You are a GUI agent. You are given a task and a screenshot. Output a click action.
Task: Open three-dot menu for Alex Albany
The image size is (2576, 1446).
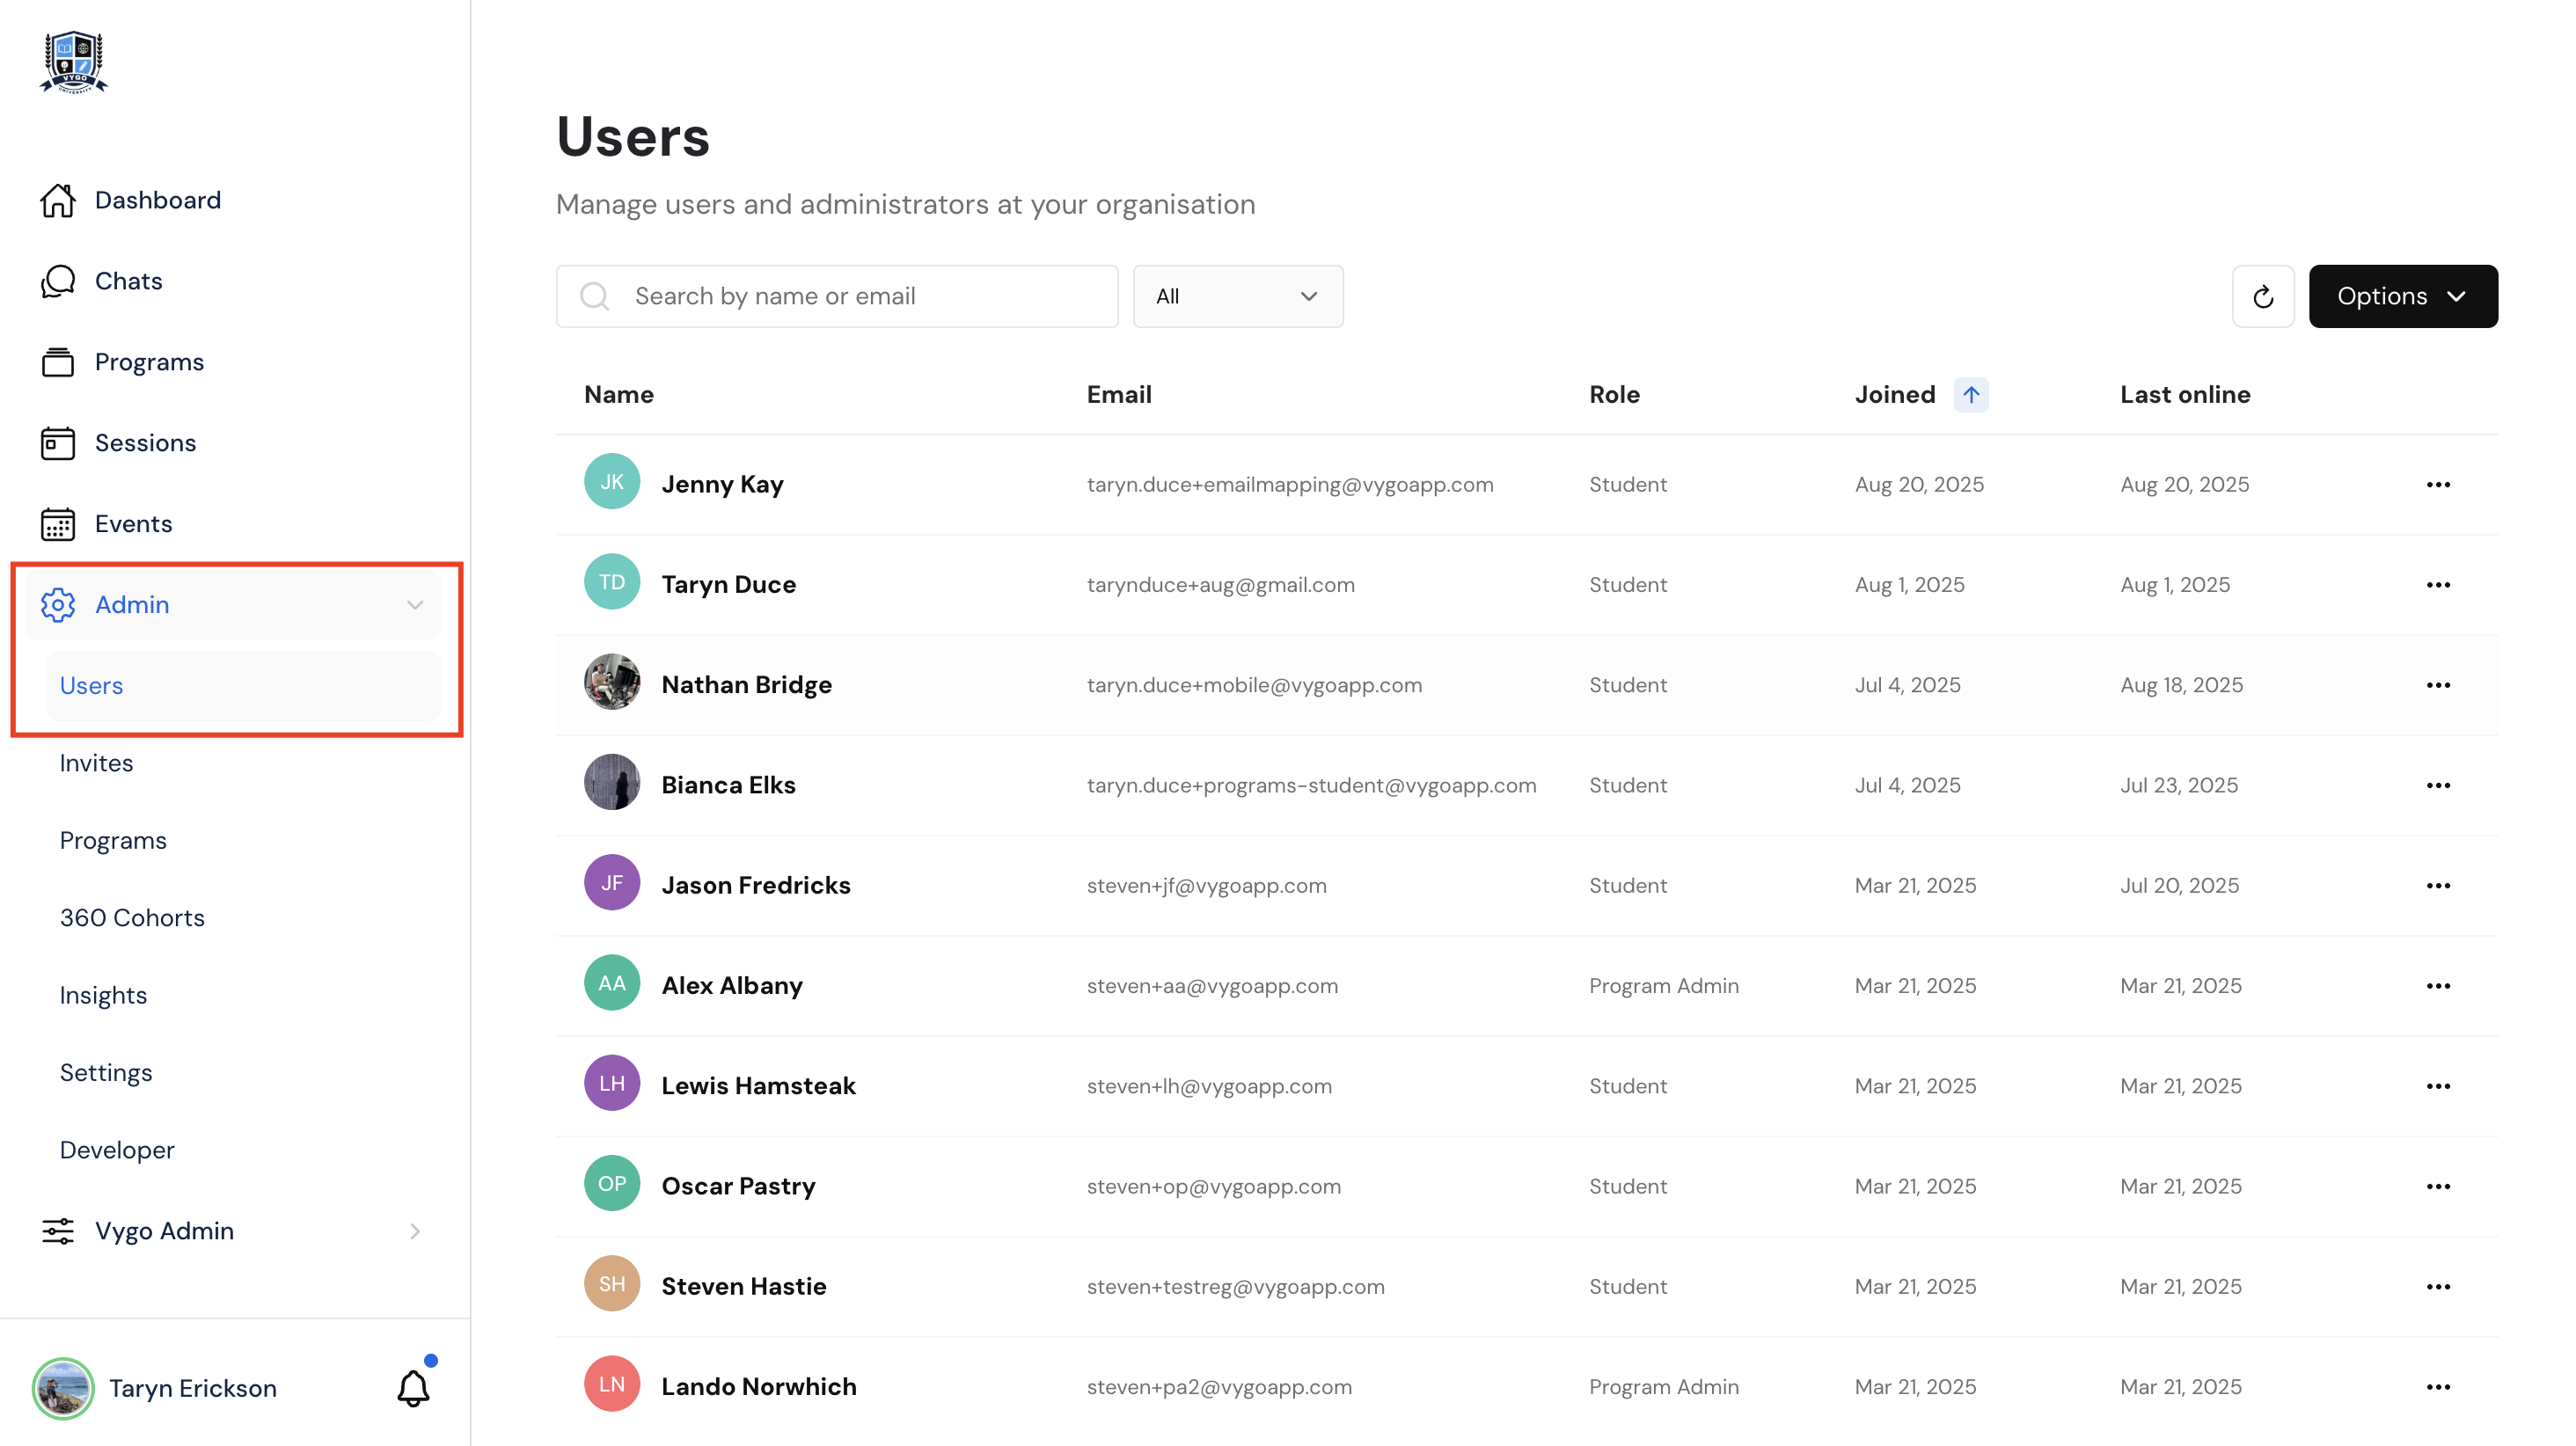click(2437, 986)
